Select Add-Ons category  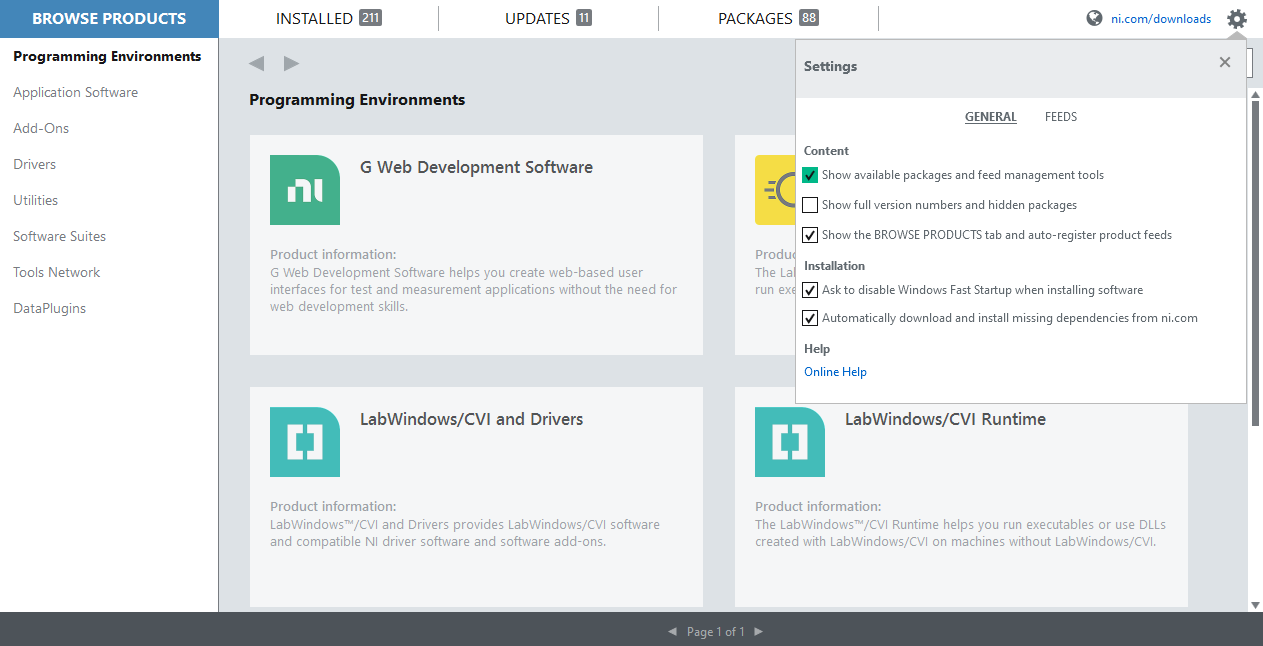(x=41, y=129)
